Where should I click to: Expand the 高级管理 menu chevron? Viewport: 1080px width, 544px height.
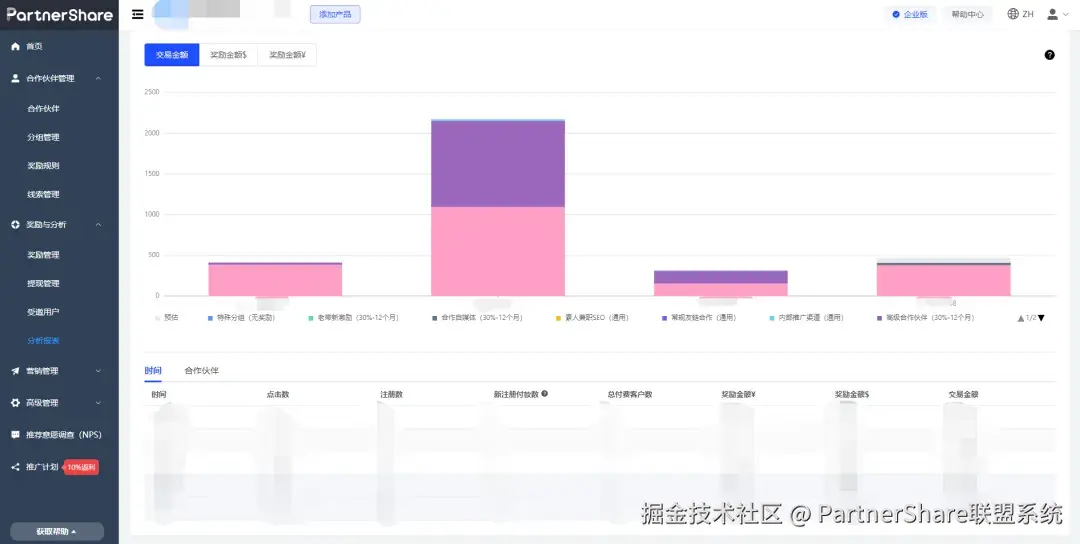coord(98,403)
